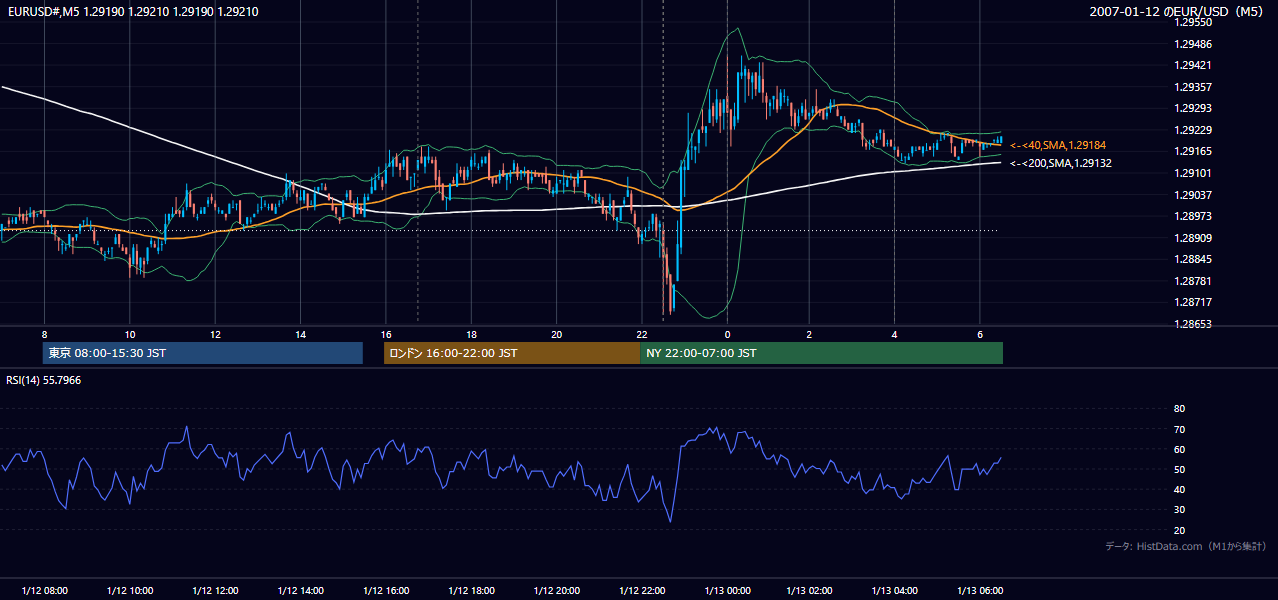Click the bottom time label 1/12 18:00
This screenshot has height=600, width=1278.
[x=472, y=590]
